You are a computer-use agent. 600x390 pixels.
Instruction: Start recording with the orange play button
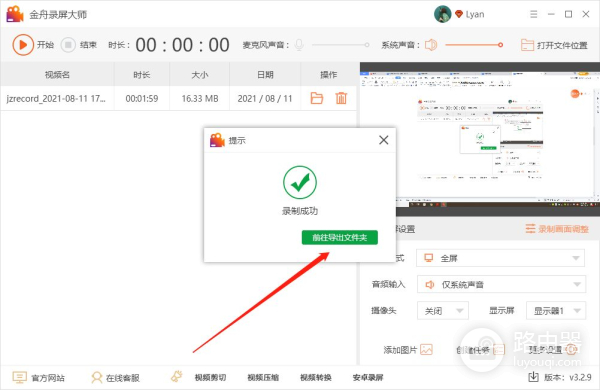[x=23, y=45]
